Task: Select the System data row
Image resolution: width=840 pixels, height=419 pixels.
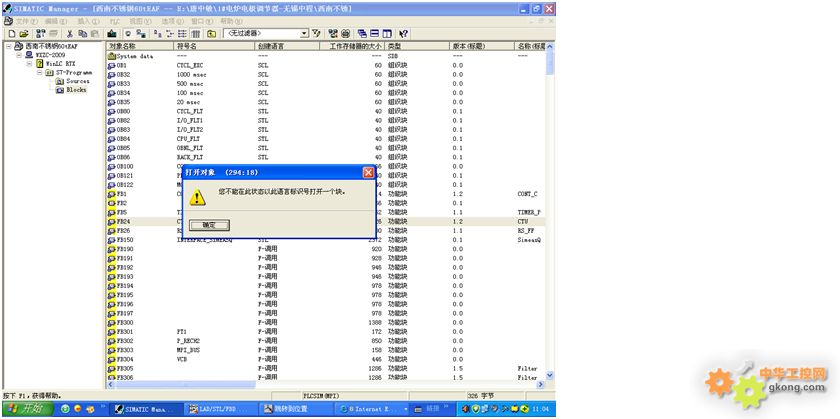Action: click(131, 56)
